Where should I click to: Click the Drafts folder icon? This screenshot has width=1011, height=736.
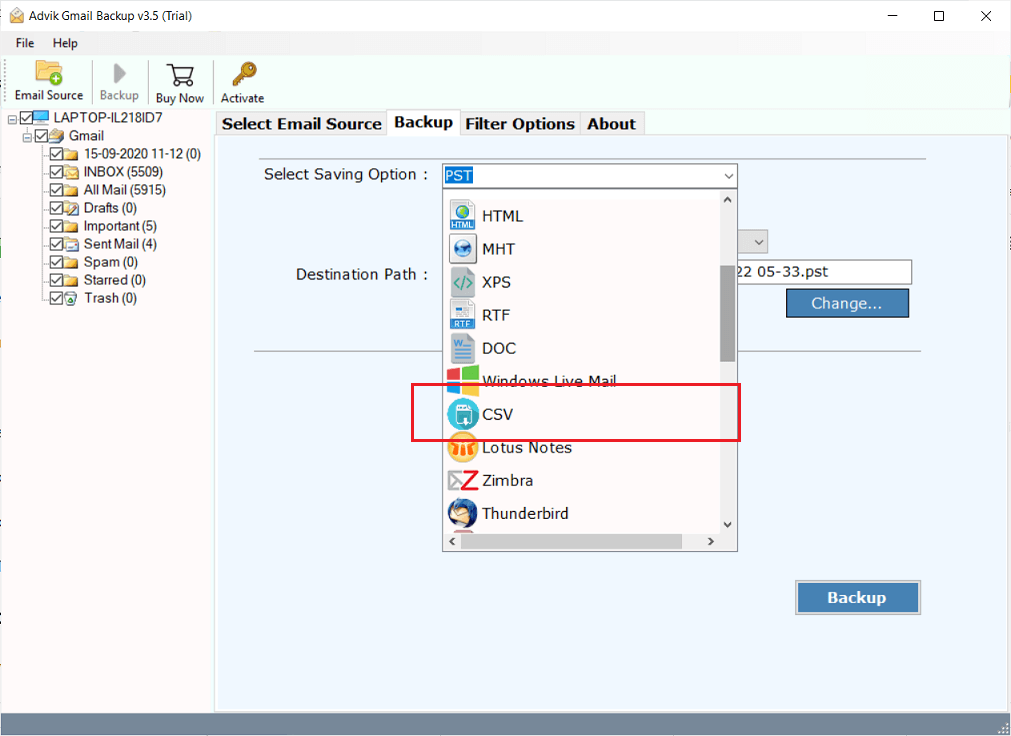click(72, 208)
